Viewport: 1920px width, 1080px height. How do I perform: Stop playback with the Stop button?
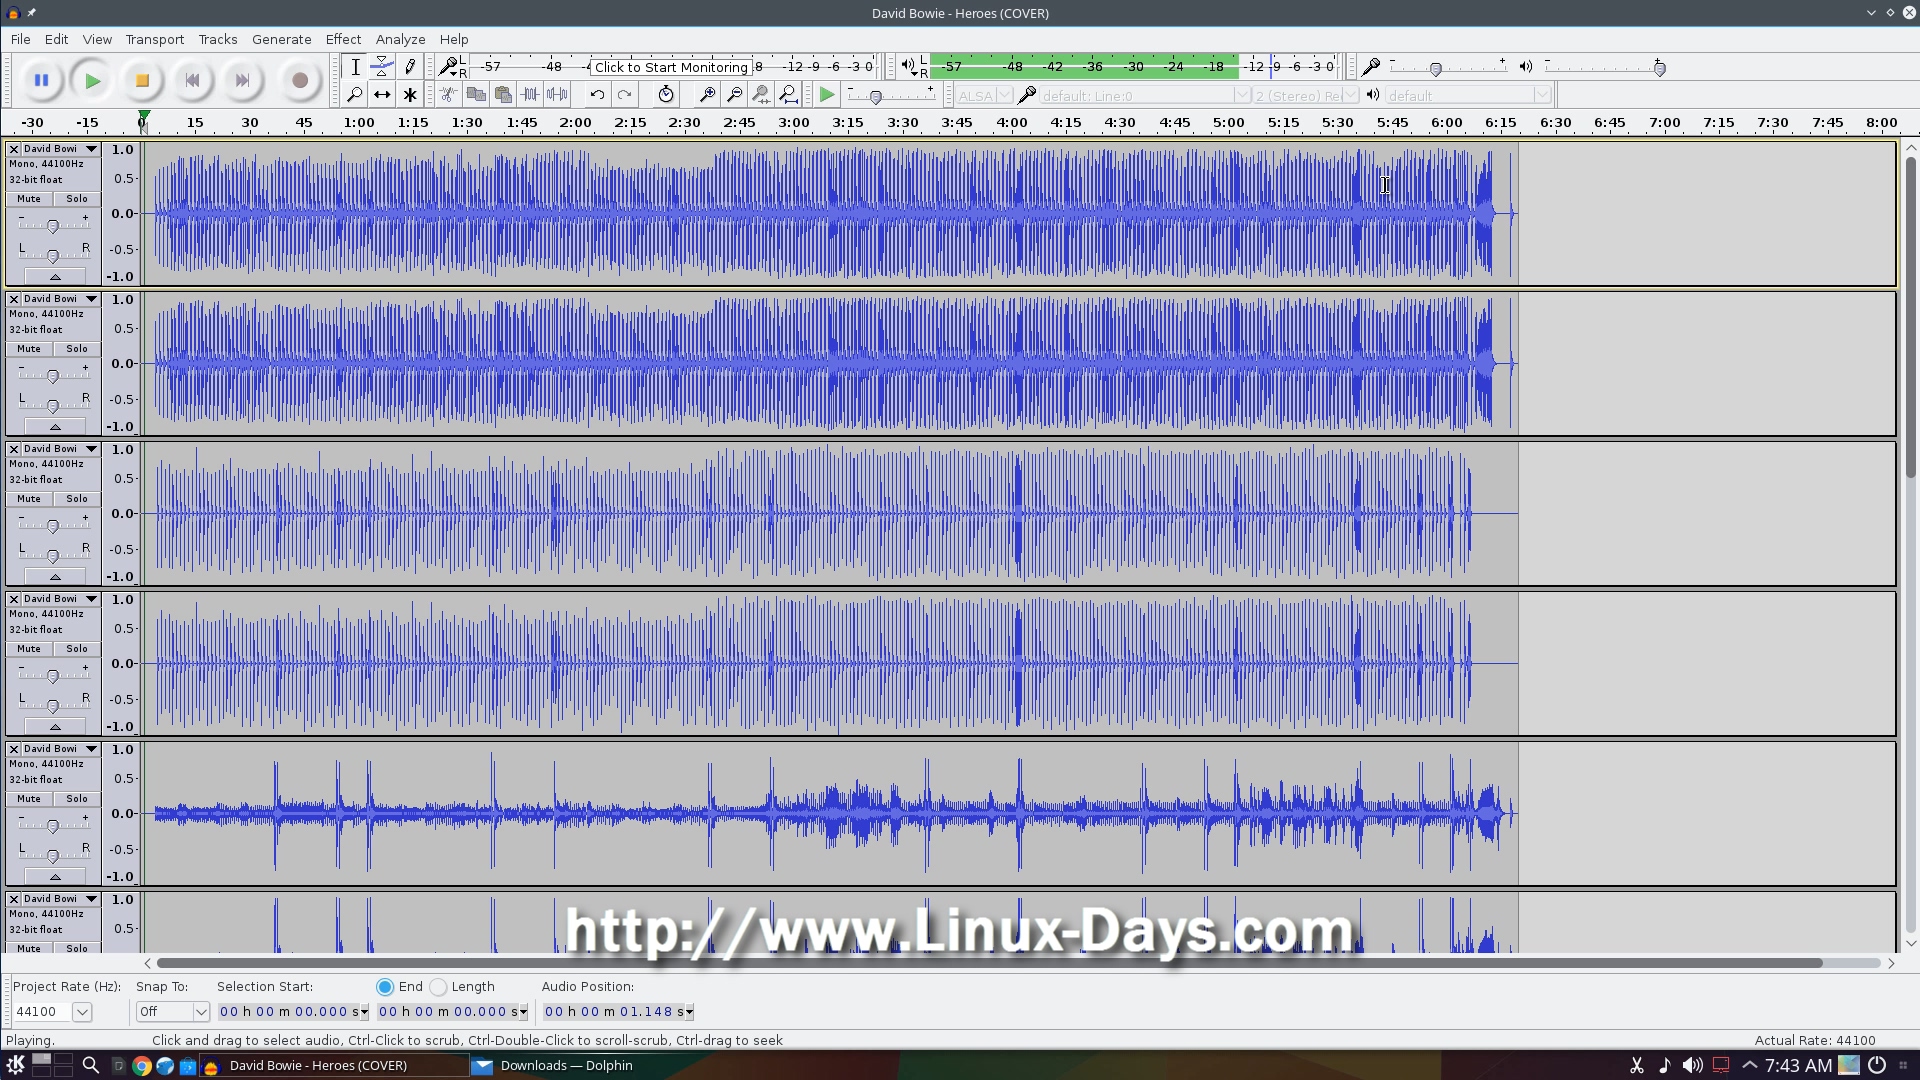(142, 81)
